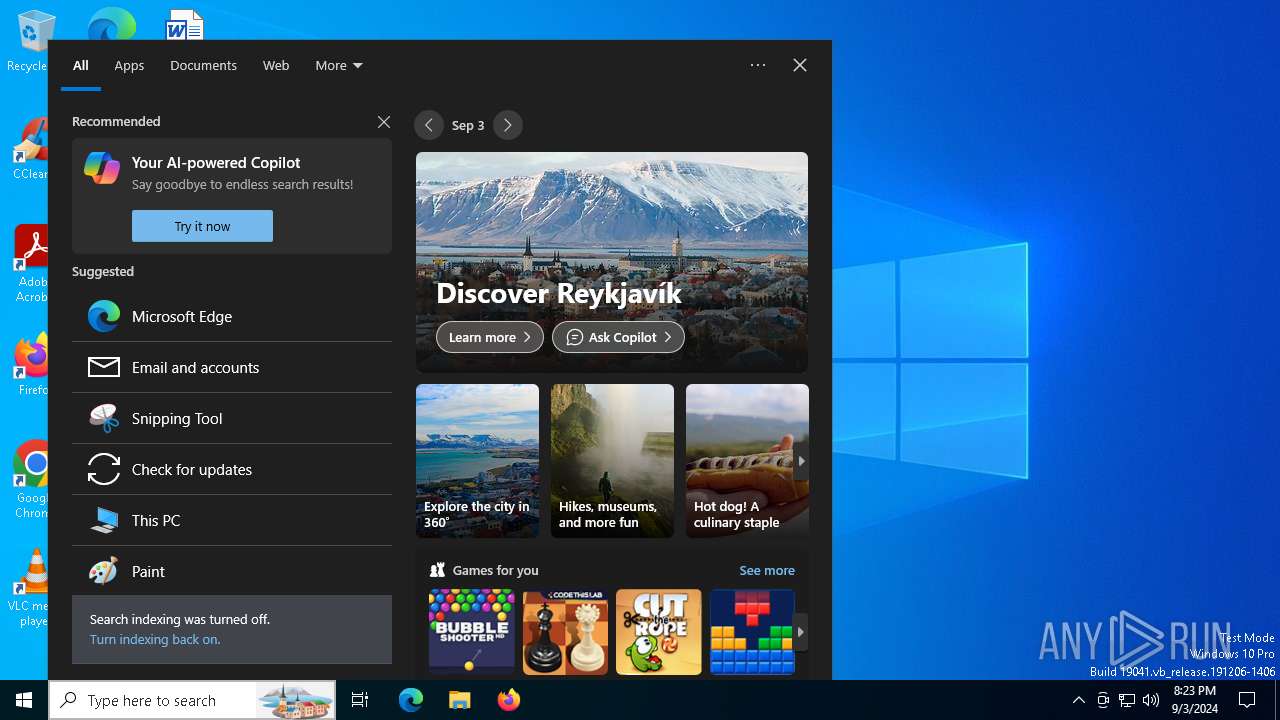
Task: Open Hot dog! A culinary staple card
Action: pos(747,461)
